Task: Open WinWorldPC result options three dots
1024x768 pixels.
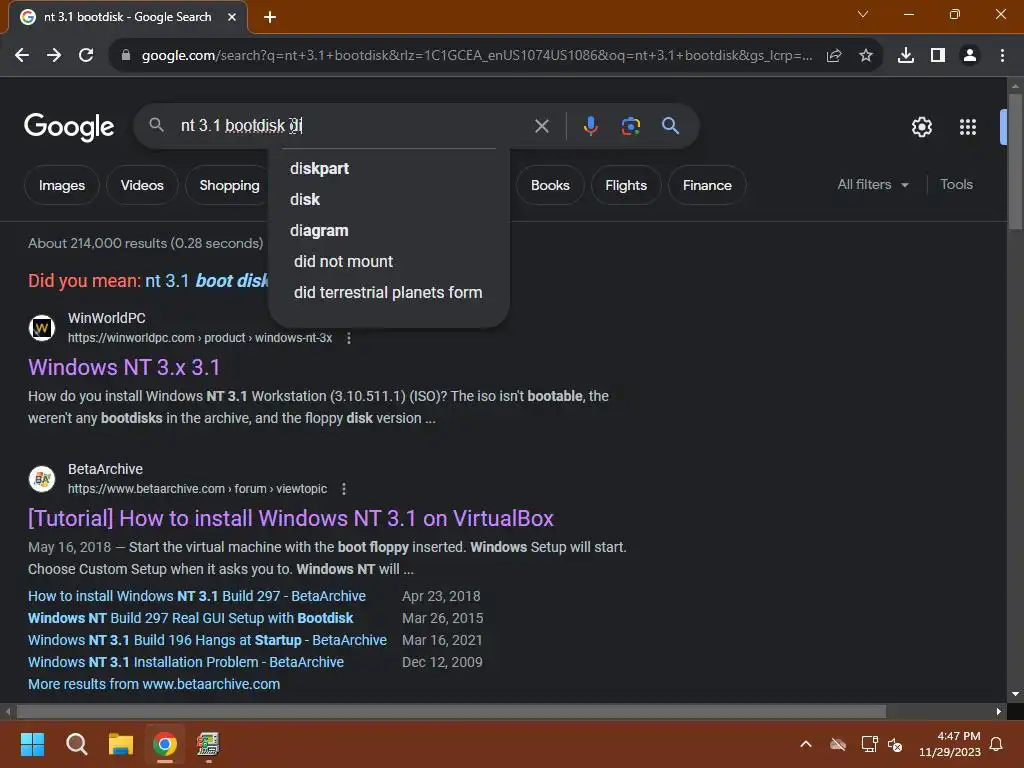Action: click(x=349, y=338)
